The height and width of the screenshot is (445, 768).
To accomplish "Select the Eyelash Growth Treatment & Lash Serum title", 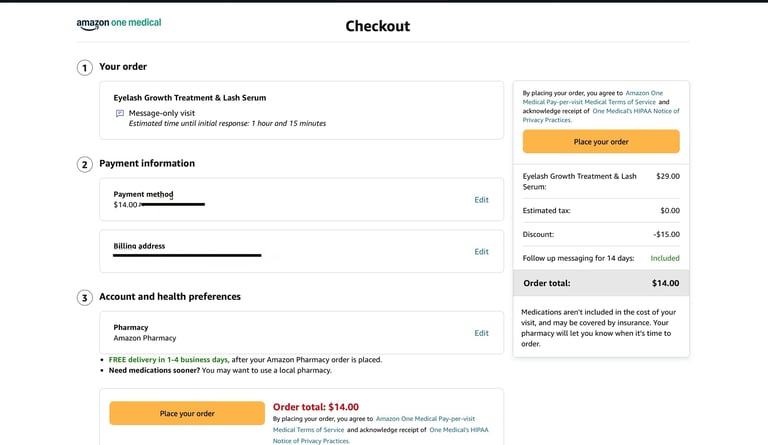I will click(190, 98).
